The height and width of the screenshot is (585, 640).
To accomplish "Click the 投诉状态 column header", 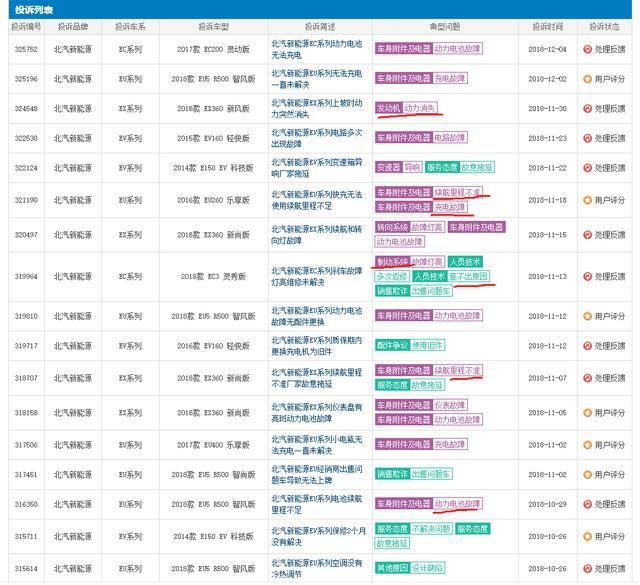I will 604,27.
